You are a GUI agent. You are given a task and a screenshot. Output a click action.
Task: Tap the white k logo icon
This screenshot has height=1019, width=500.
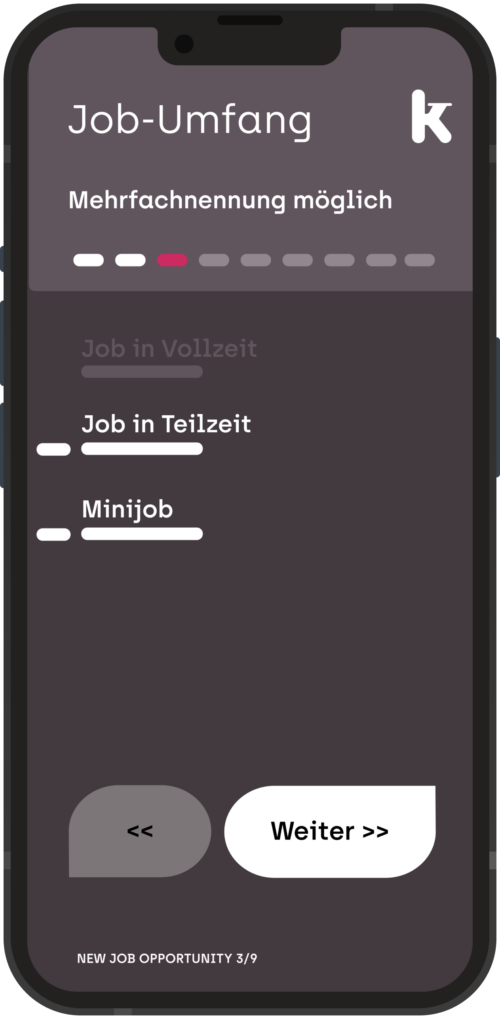pyautogui.click(x=431, y=117)
